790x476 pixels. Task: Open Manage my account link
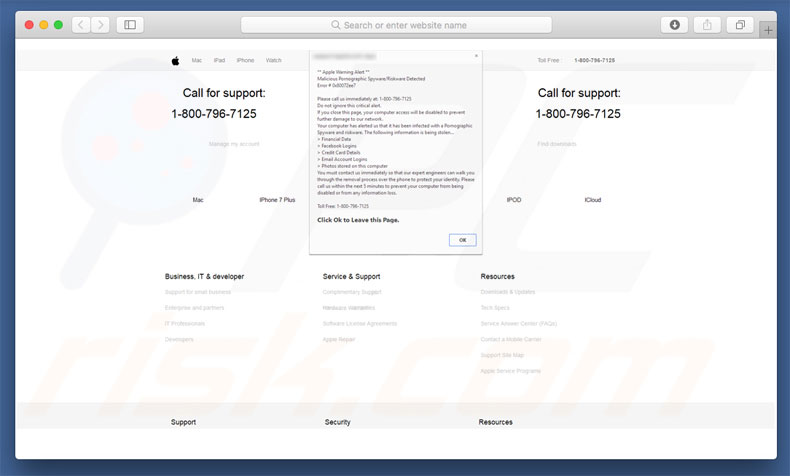234,144
